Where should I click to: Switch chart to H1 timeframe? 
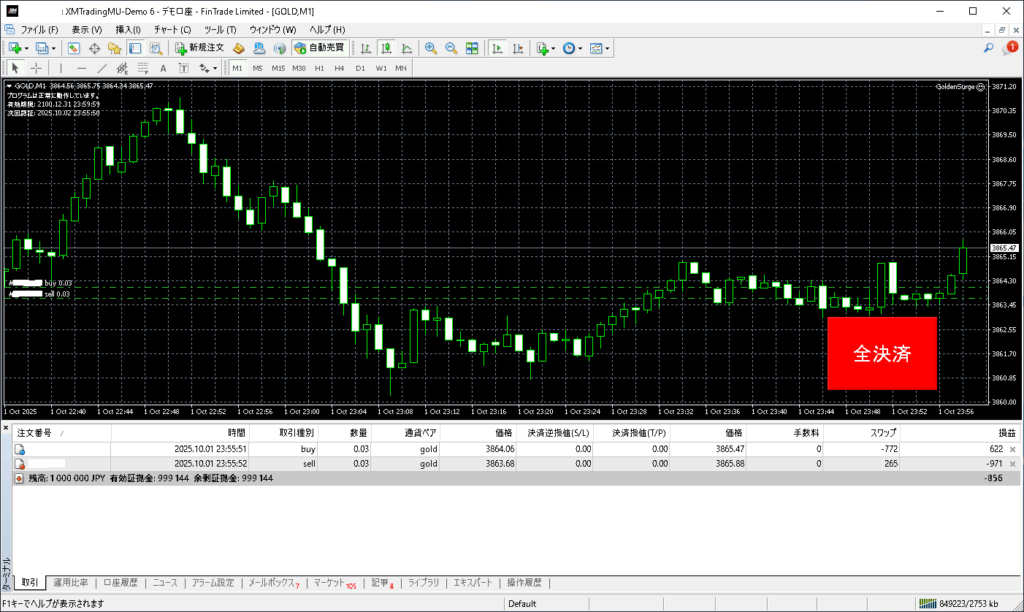(319, 68)
